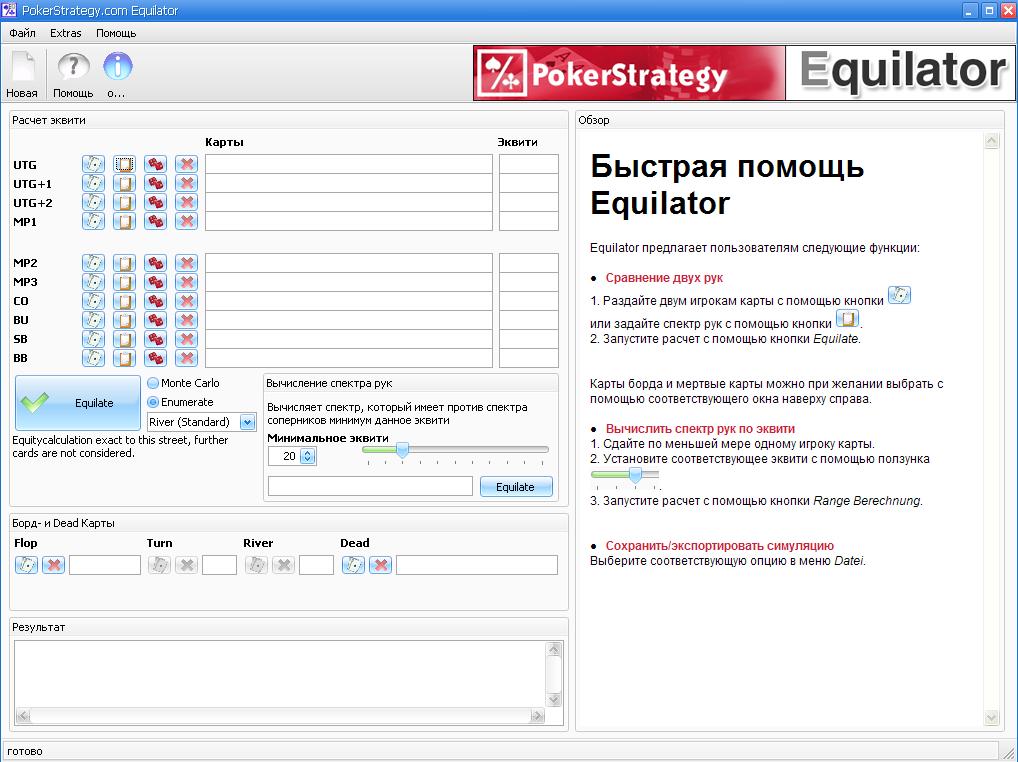Deal random cards to UTG

pos(155,164)
